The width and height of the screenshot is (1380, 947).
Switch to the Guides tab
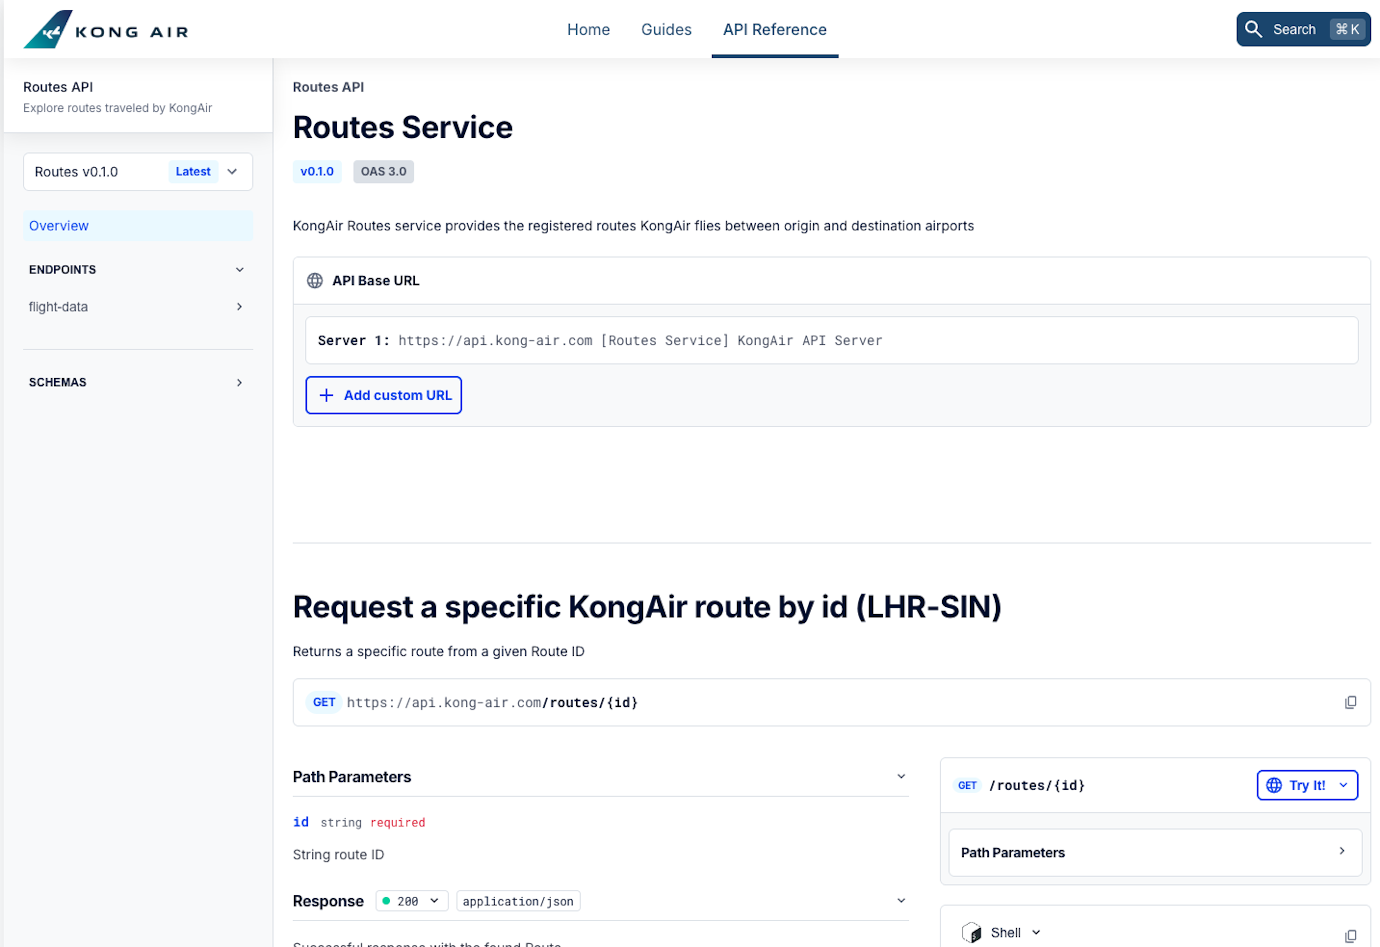pos(666,29)
